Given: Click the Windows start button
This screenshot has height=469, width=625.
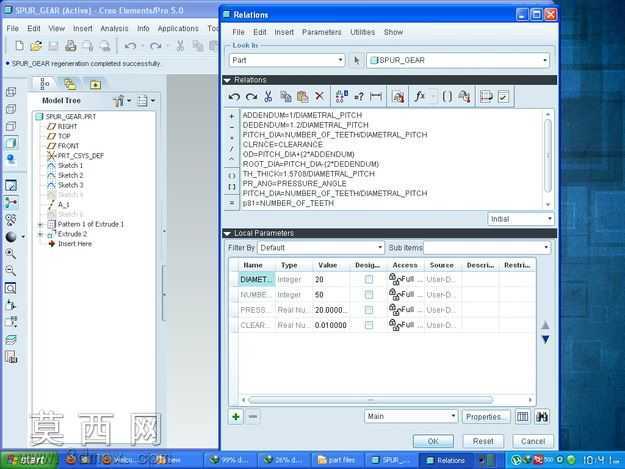Looking at the screenshot, I should pyautogui.click(x=29, y=460).
